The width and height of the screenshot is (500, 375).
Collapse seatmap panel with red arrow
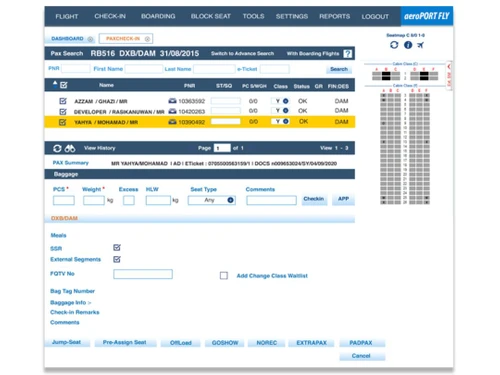(x=449, y=67)
